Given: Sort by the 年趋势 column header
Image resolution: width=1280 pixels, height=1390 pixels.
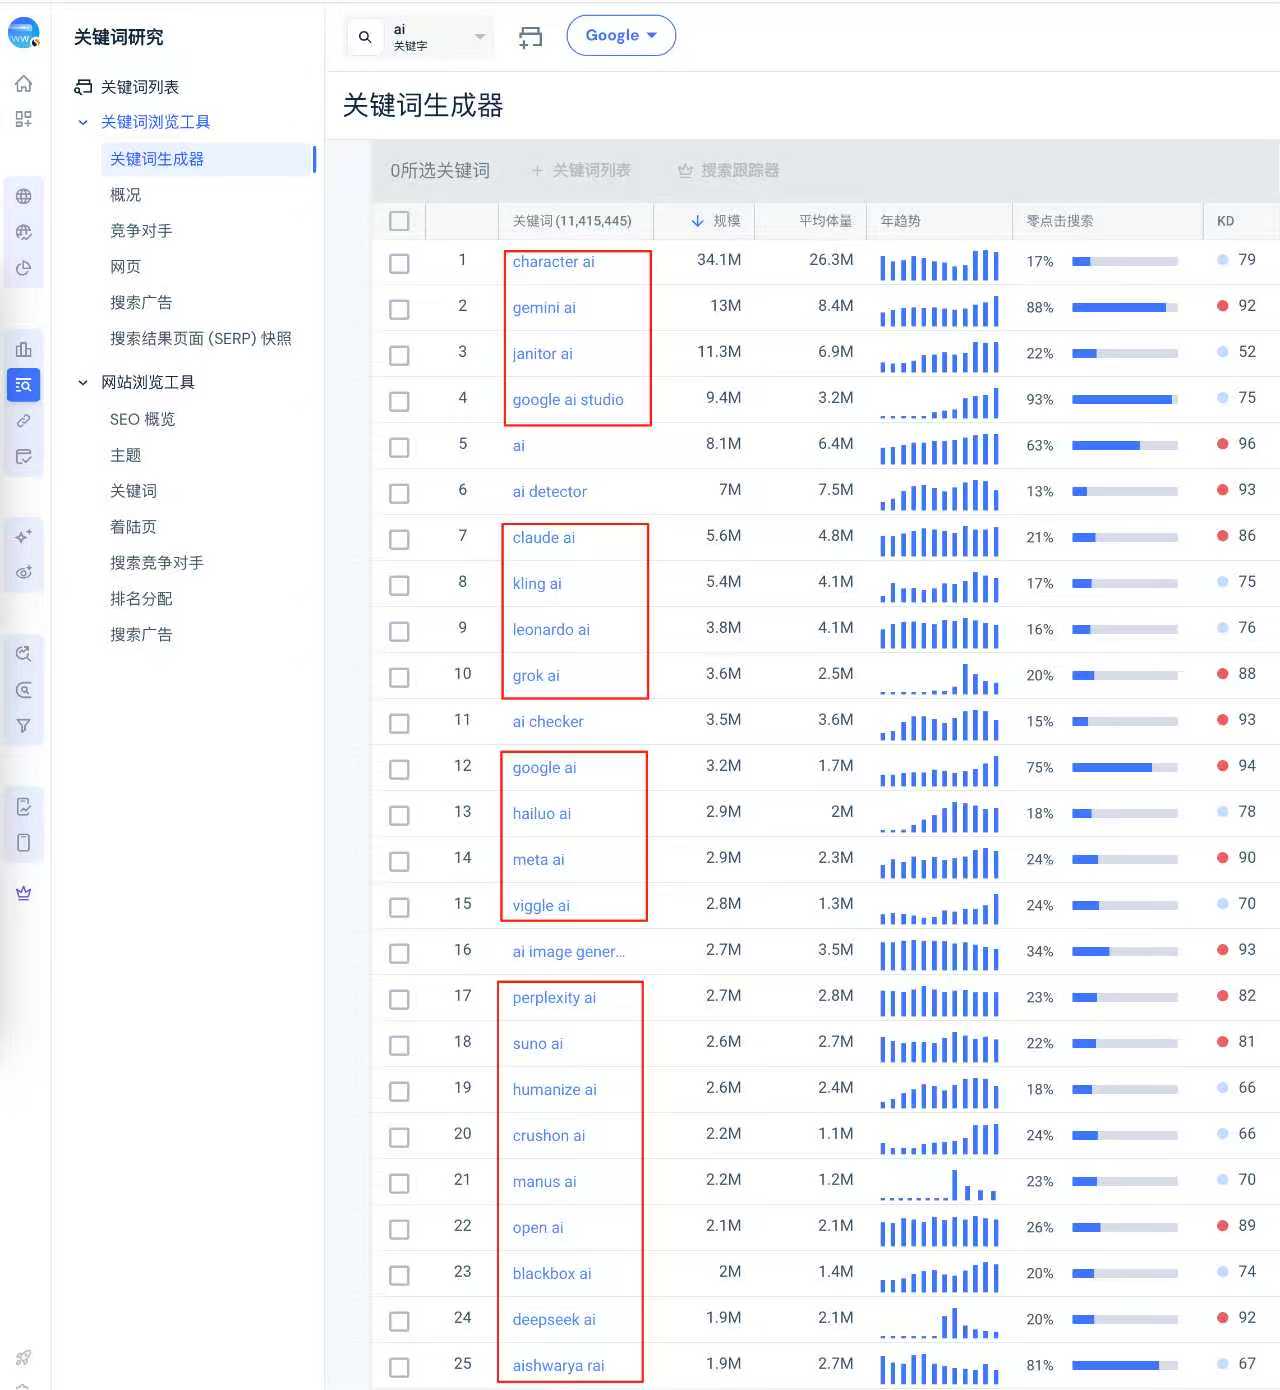Looking at the screenshot, I should (x=900, y=221).
